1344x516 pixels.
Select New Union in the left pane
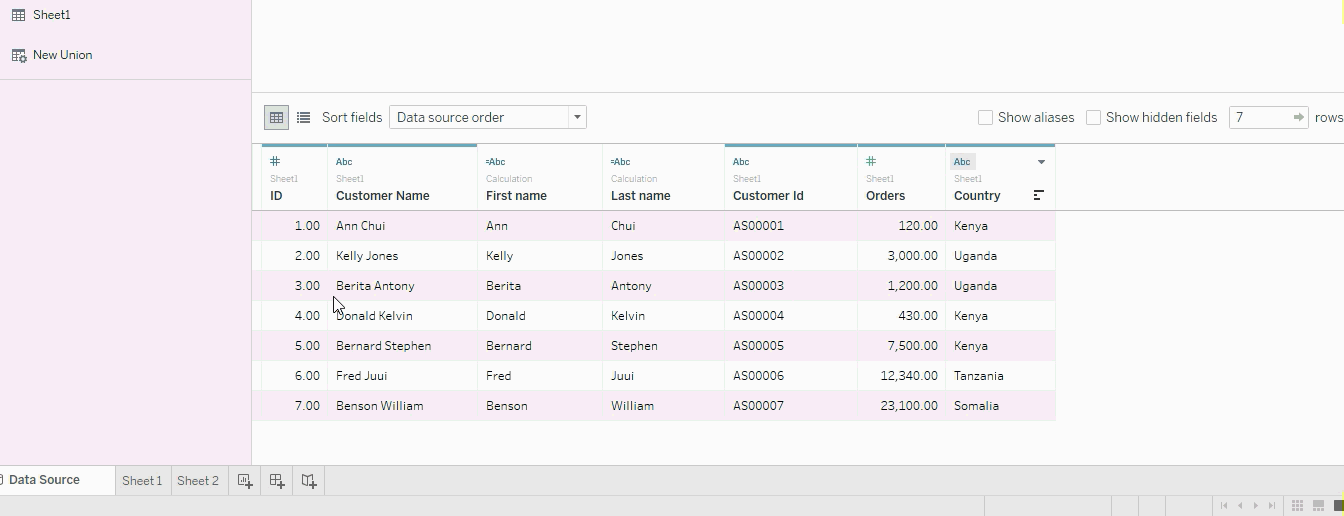click(x=62, y=55)
